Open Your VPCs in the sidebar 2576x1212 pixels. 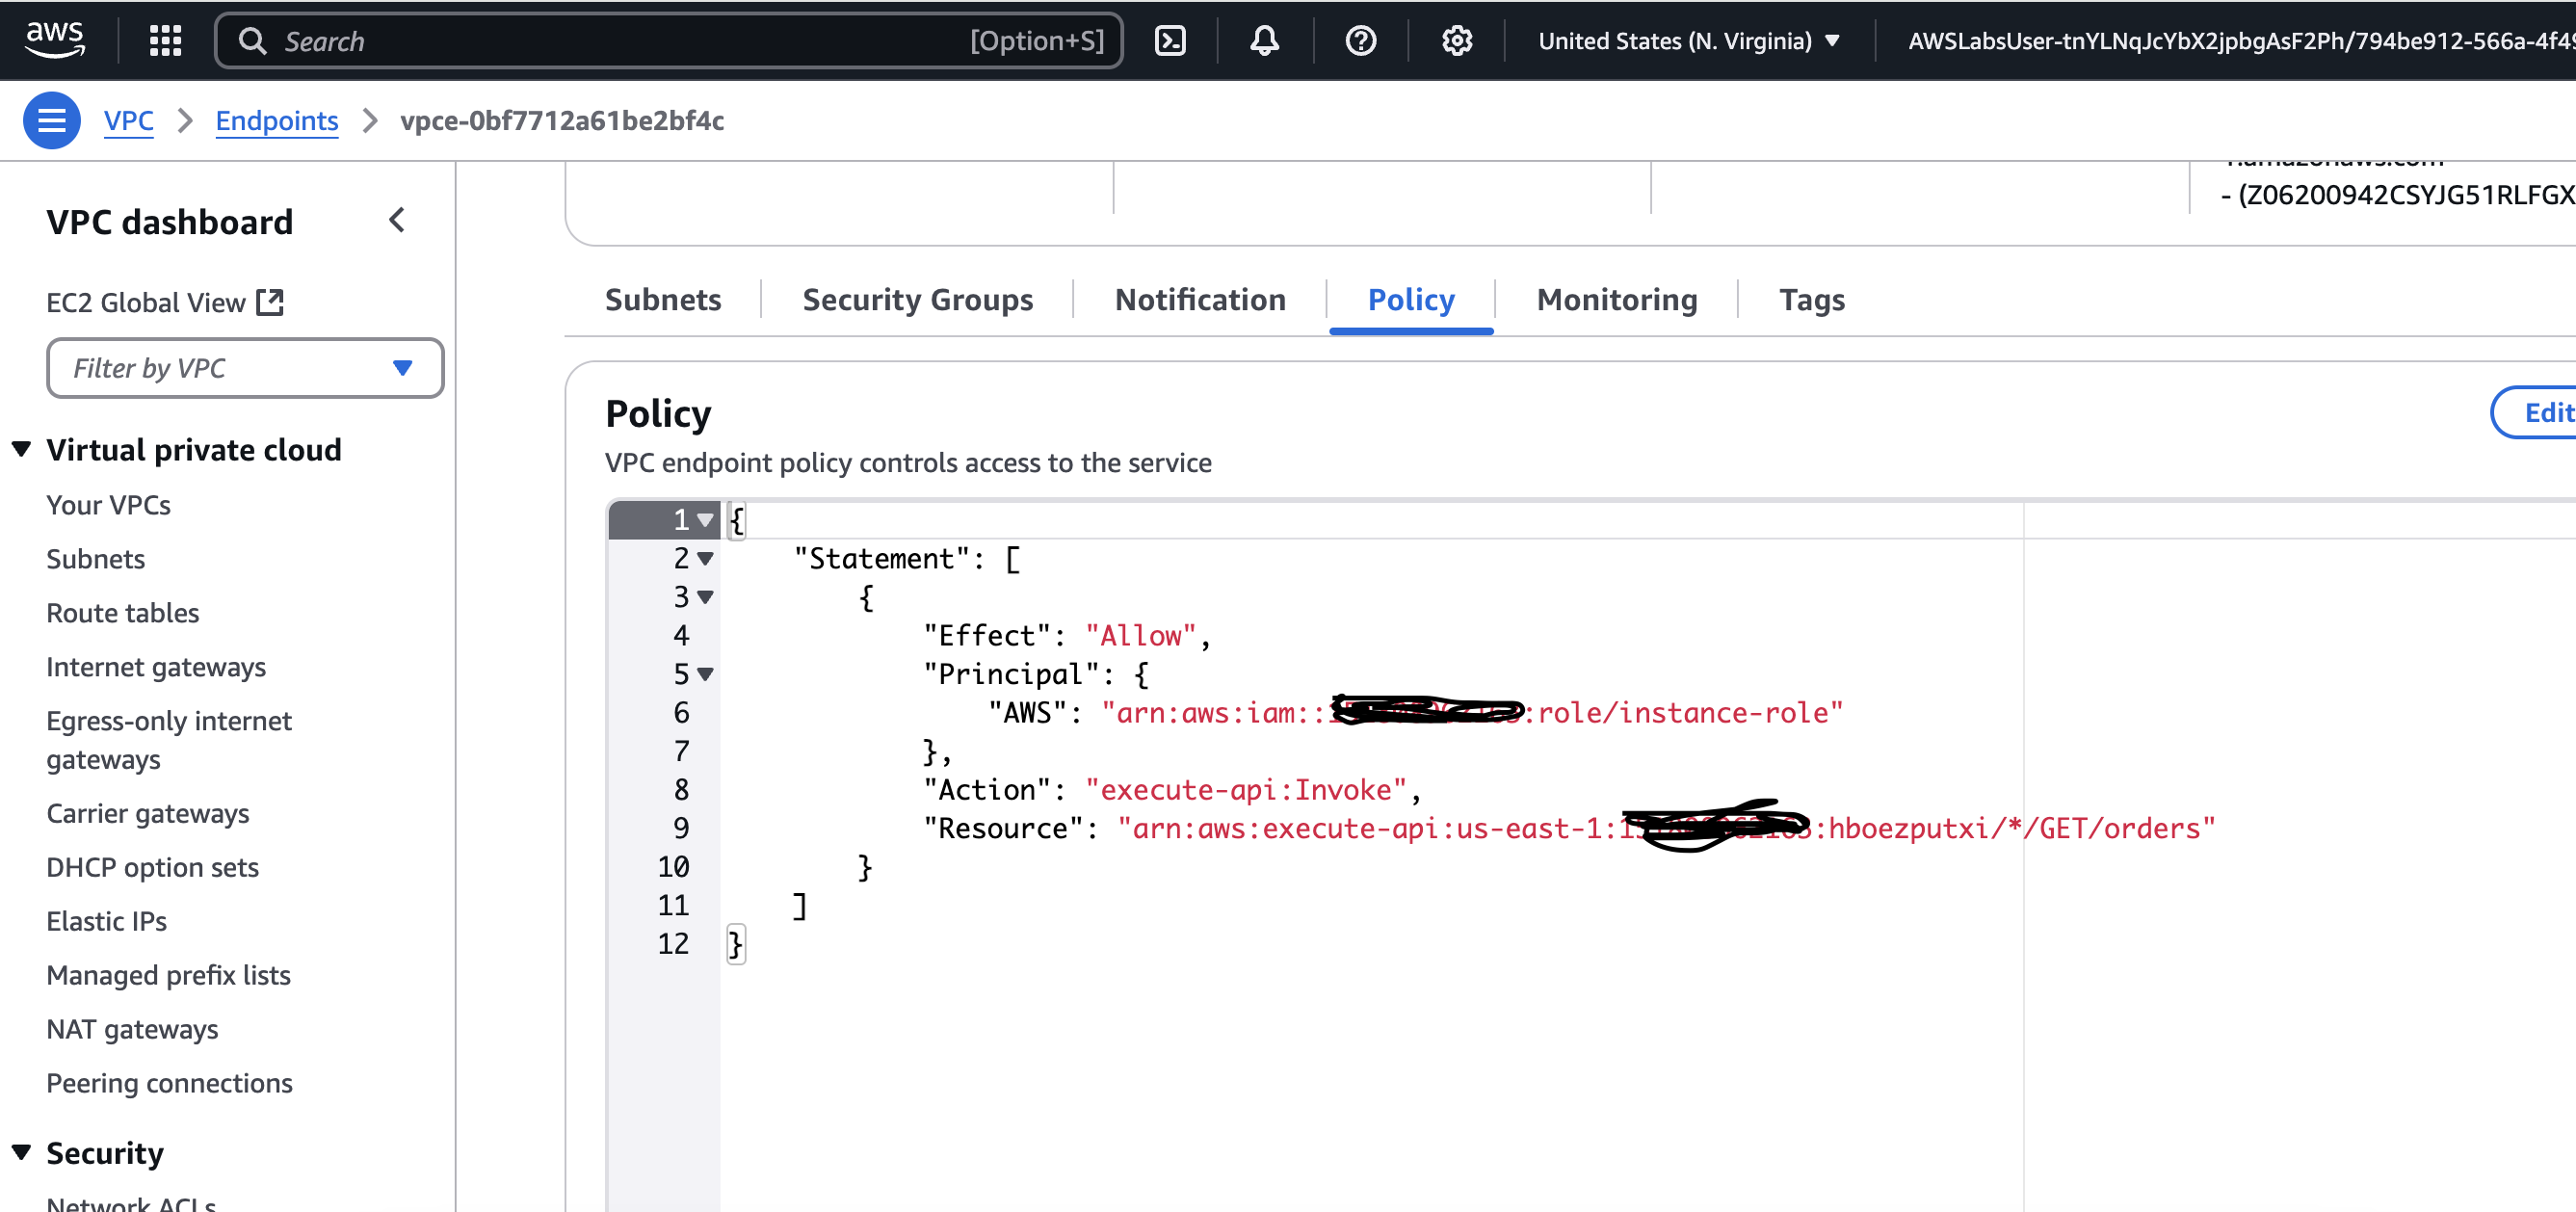(x=108, y=505)
